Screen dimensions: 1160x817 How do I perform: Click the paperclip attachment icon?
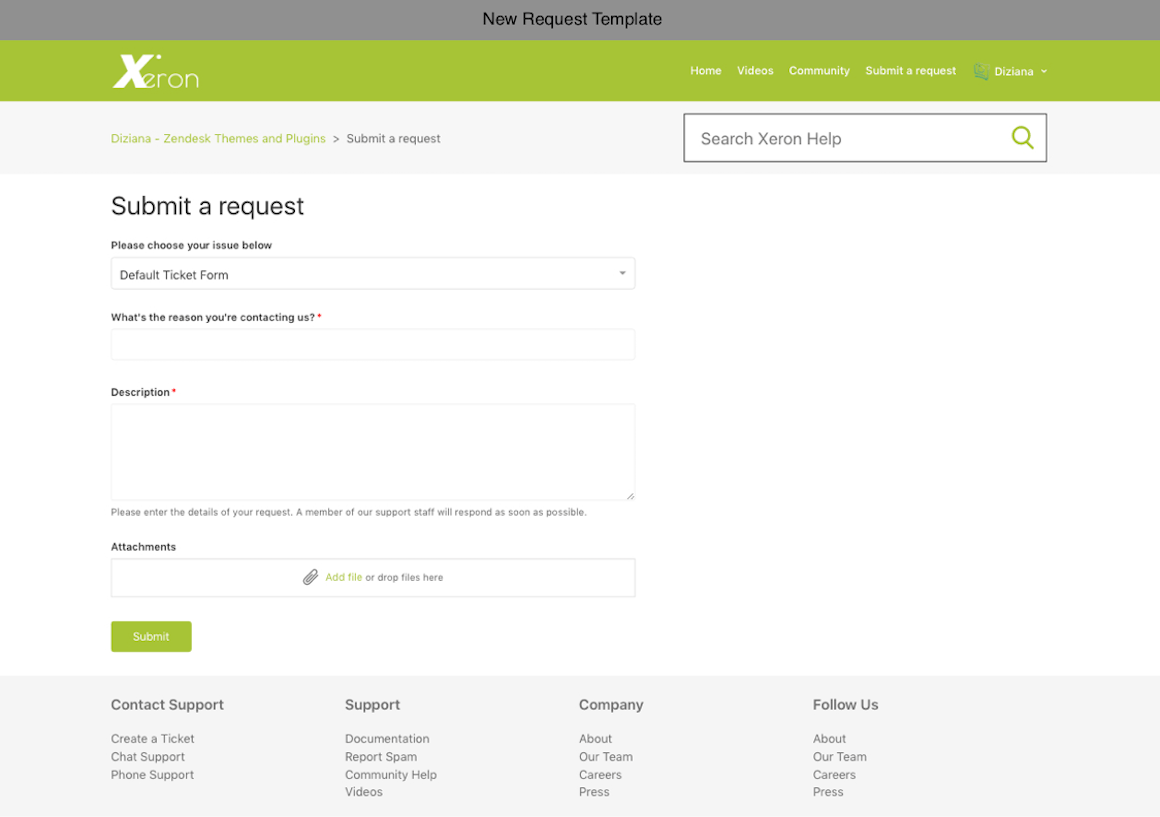pyautogui.click(x=311, y=578)
